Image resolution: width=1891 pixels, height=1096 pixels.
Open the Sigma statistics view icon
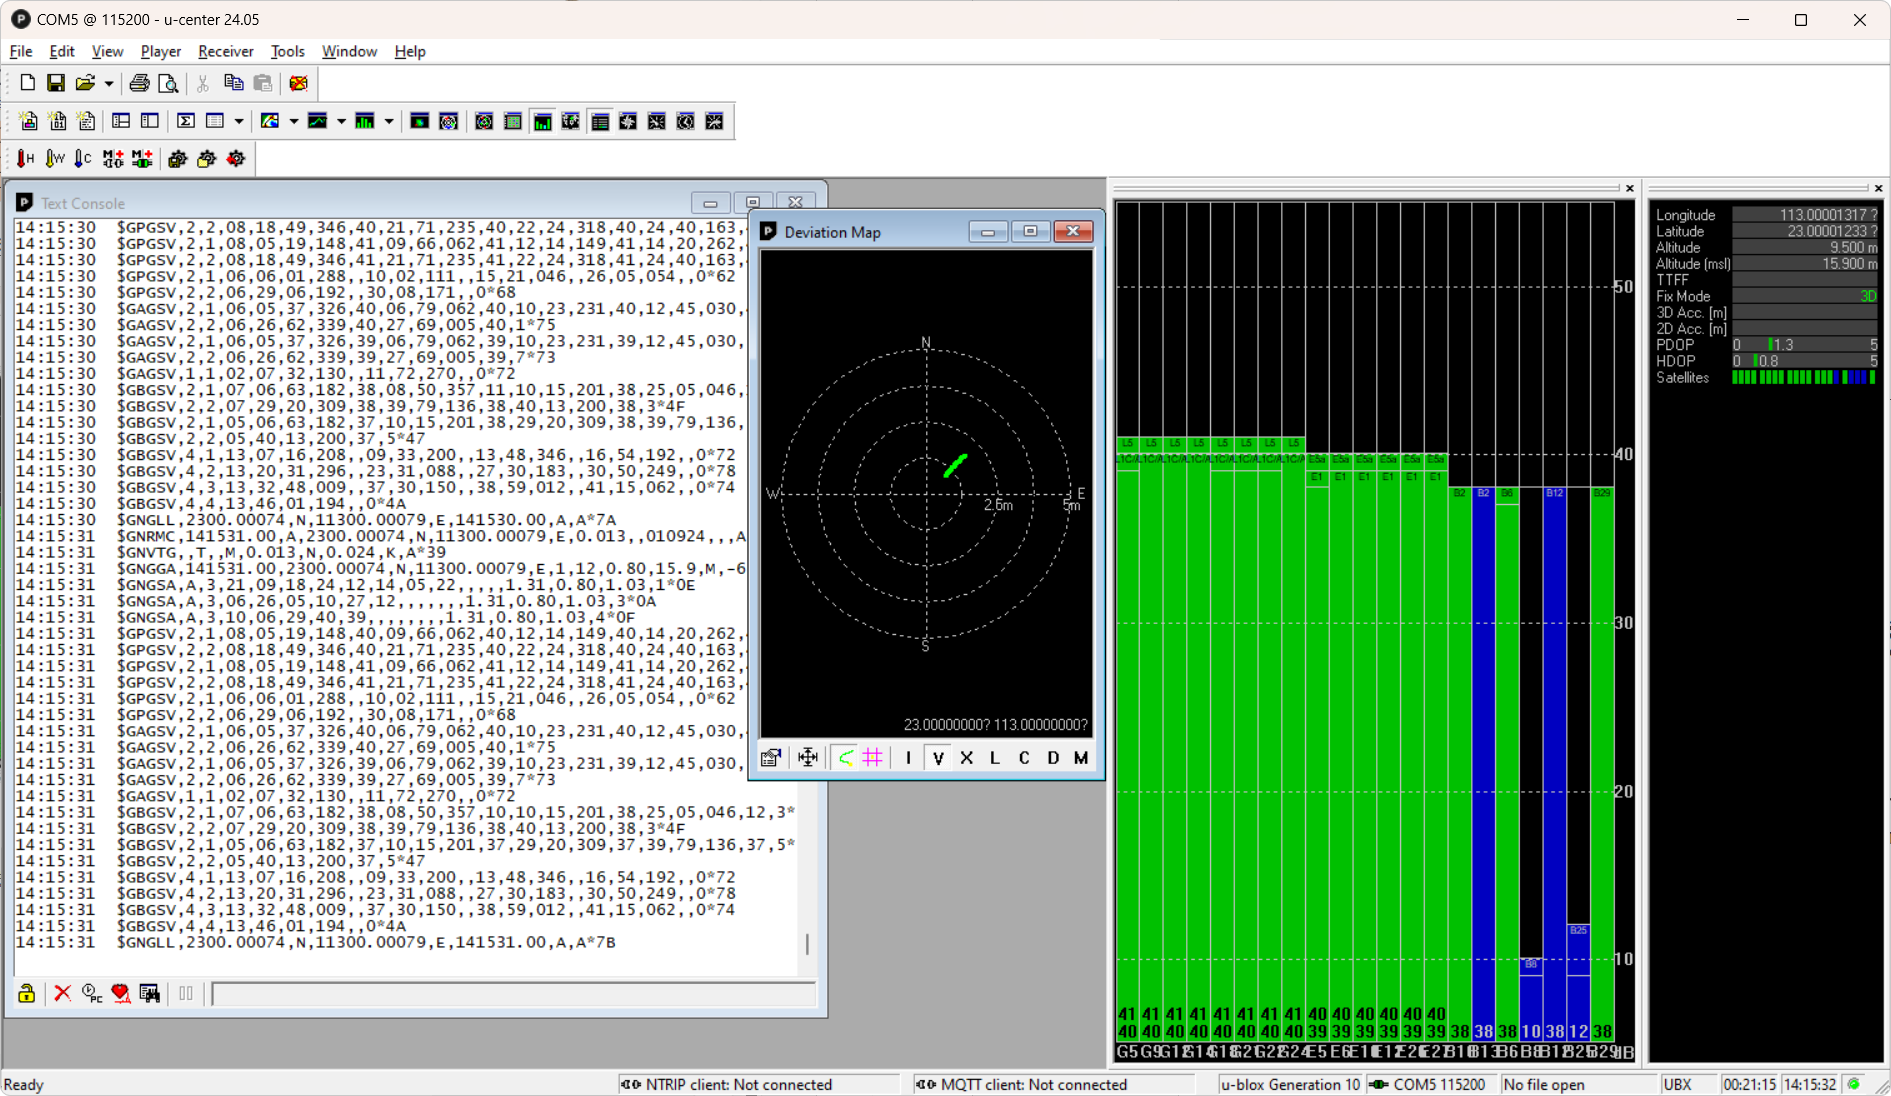tap(186, 121)
